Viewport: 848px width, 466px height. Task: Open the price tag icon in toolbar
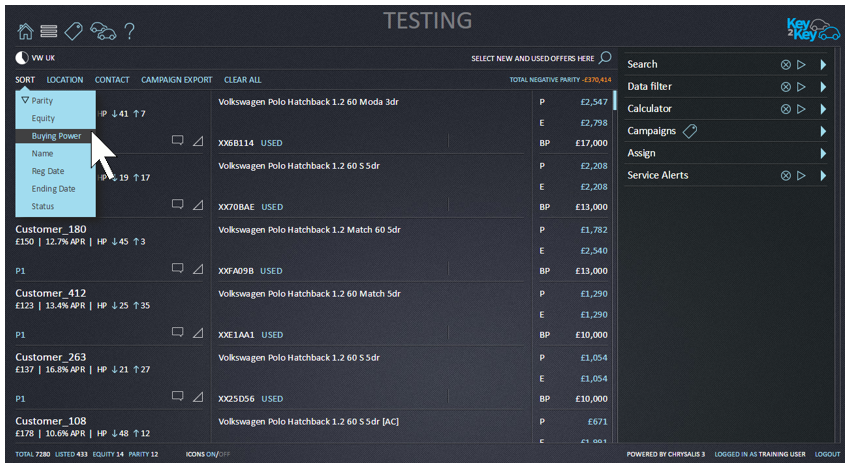click(x=74, y=31)
